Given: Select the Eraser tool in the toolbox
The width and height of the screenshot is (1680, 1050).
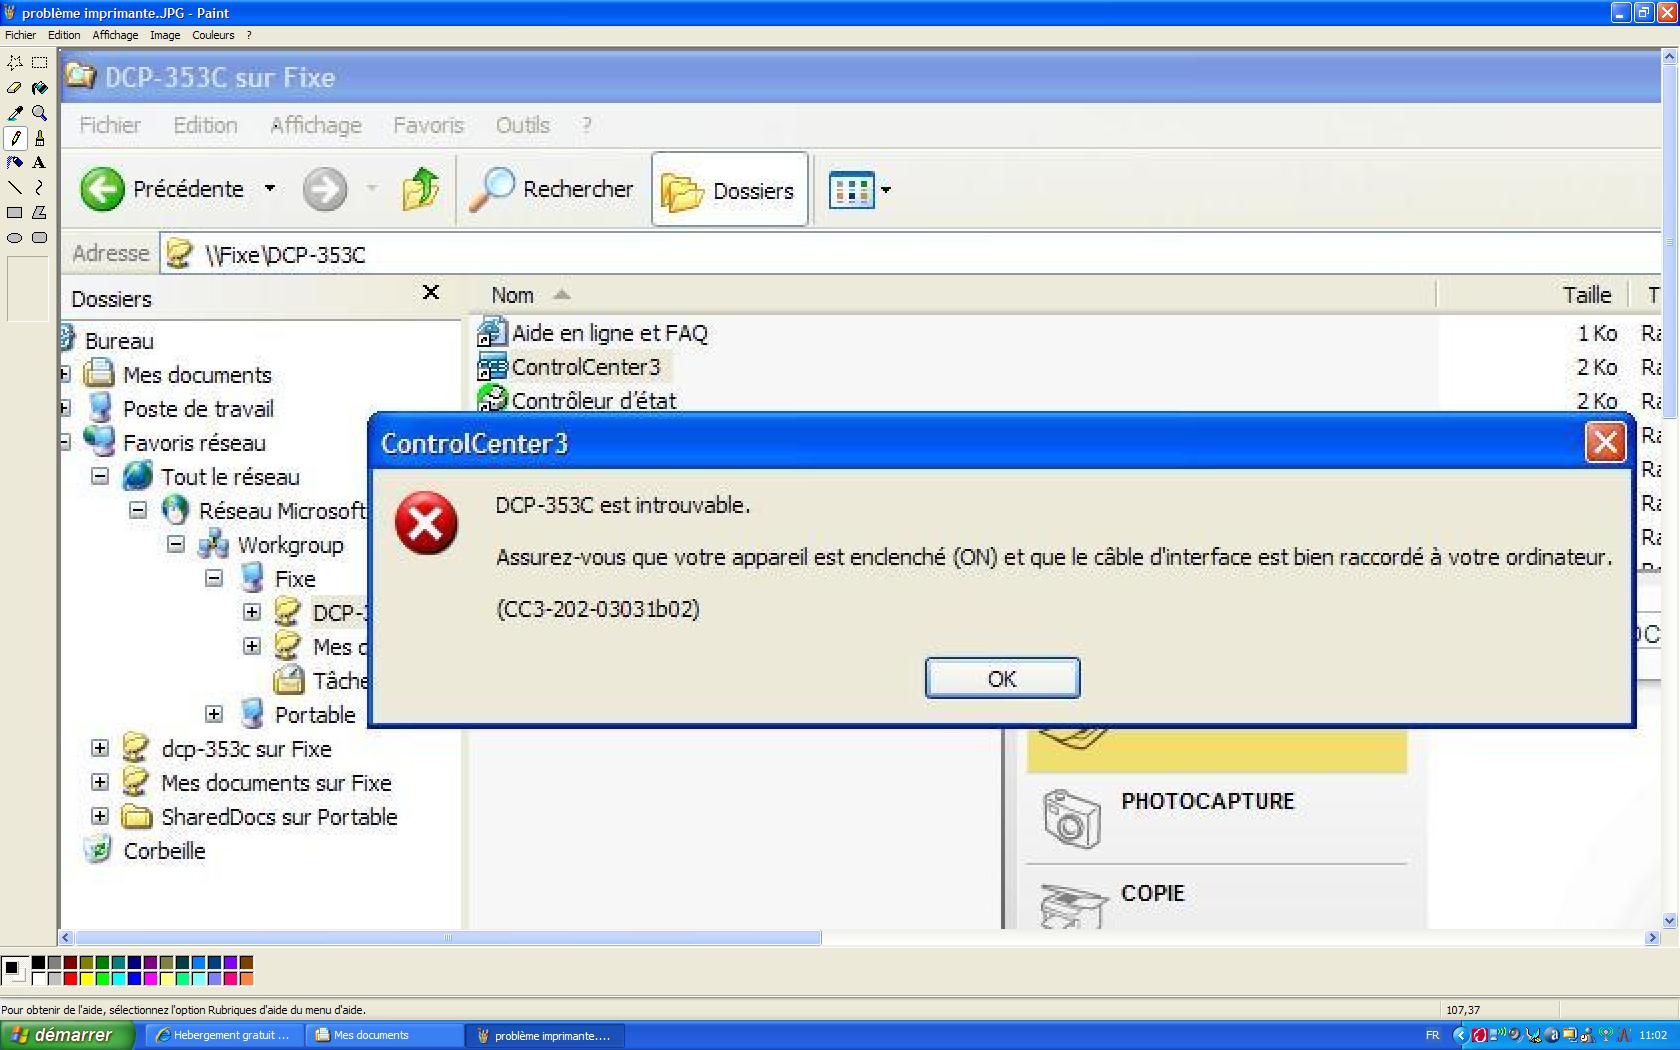Looking at the screenshot, I should tap(15, 88).
